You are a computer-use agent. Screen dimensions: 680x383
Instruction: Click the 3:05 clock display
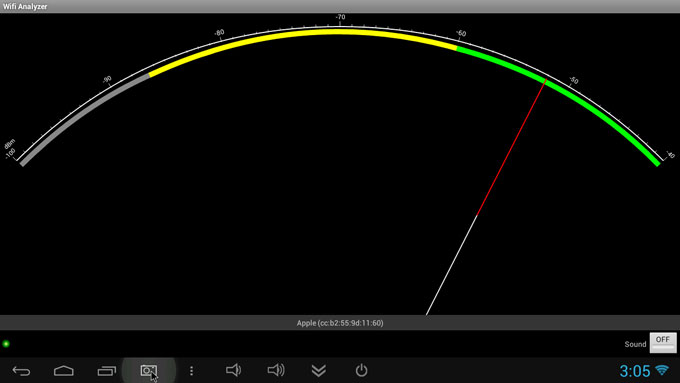635,371
